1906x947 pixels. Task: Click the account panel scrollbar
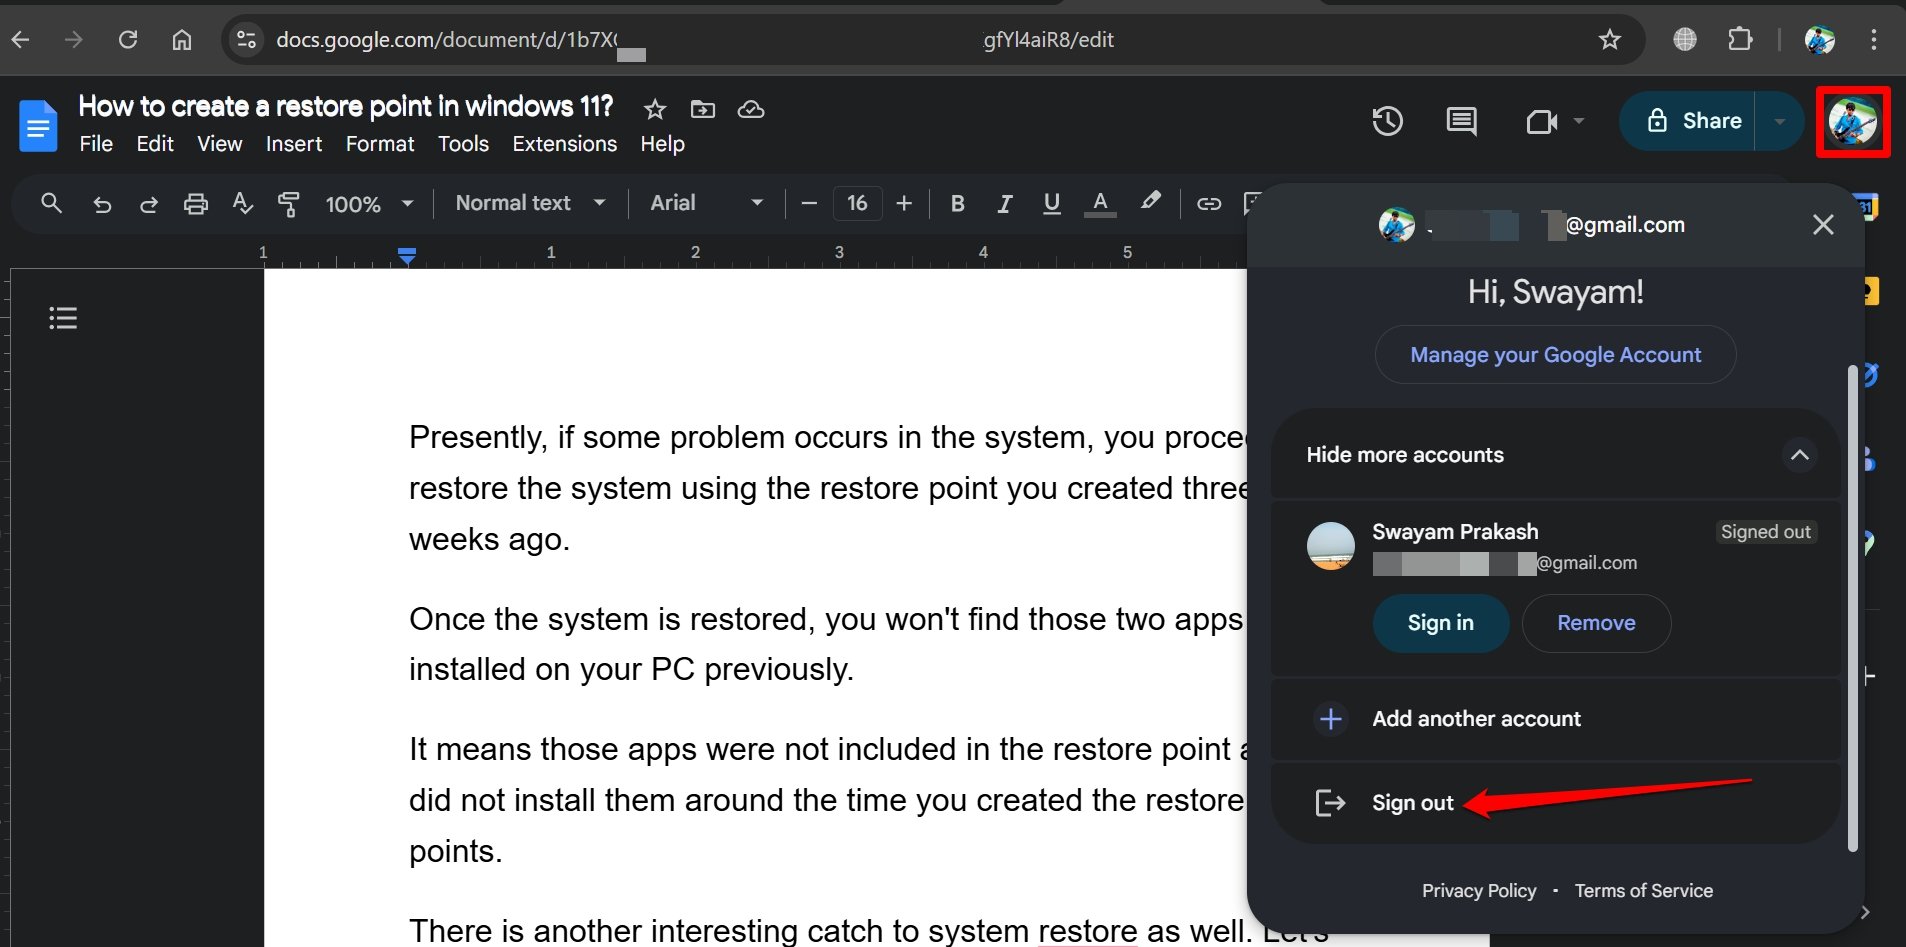[x=1852, y=608]
